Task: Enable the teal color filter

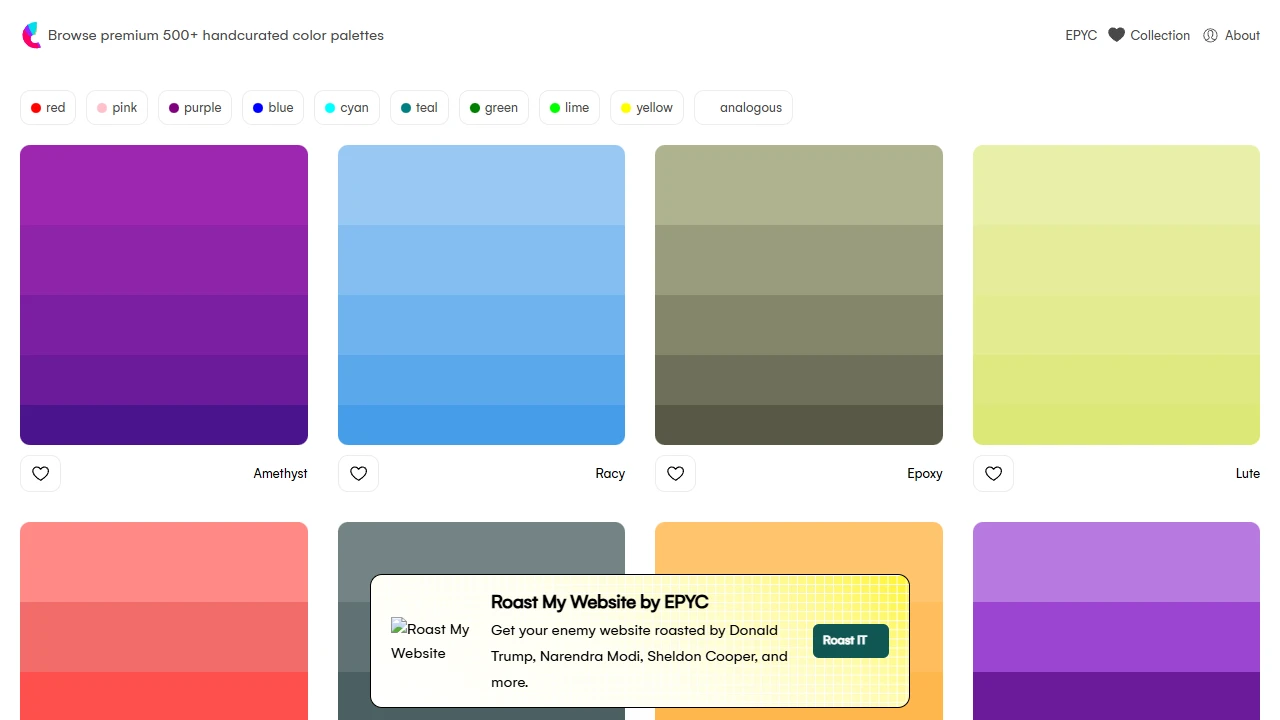Action: [419, 107]
